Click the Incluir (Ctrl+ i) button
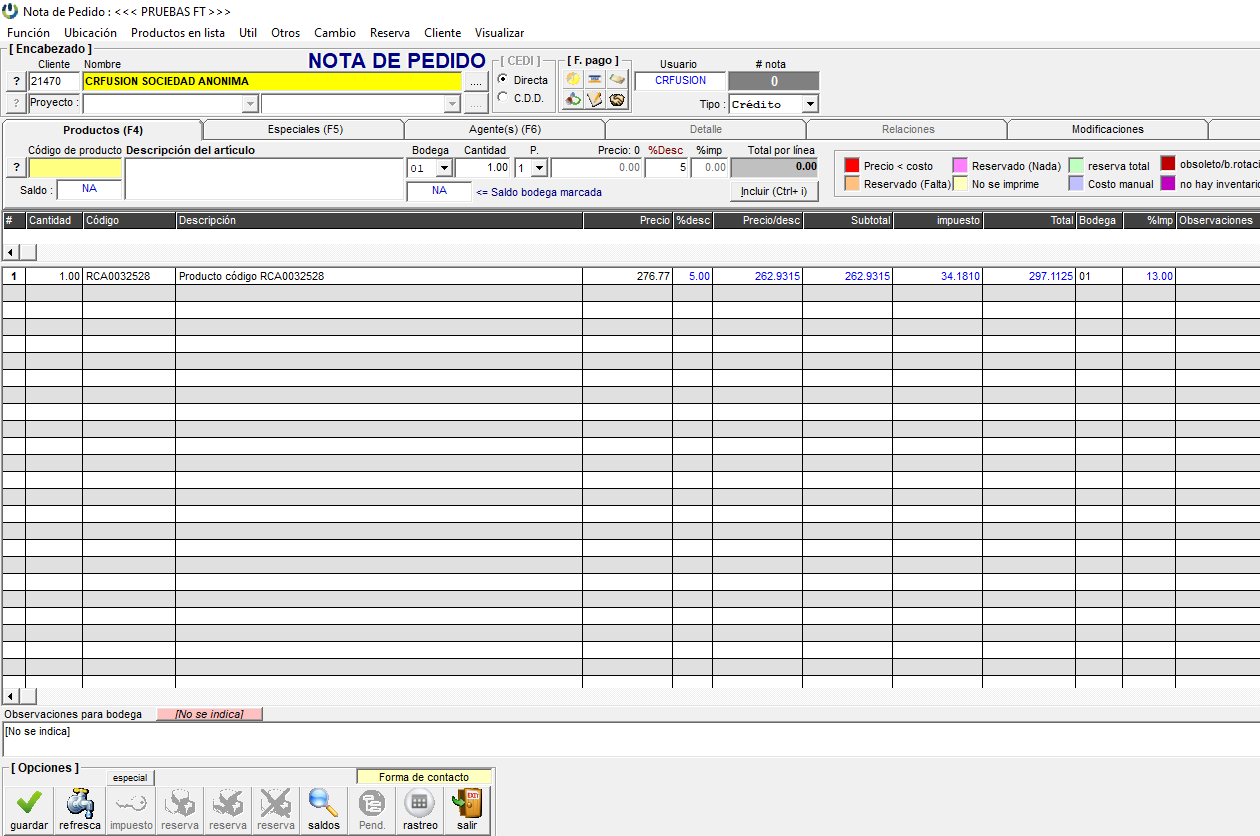The width and height of the screenshot is (1260, 836). (x=774, y=191)
